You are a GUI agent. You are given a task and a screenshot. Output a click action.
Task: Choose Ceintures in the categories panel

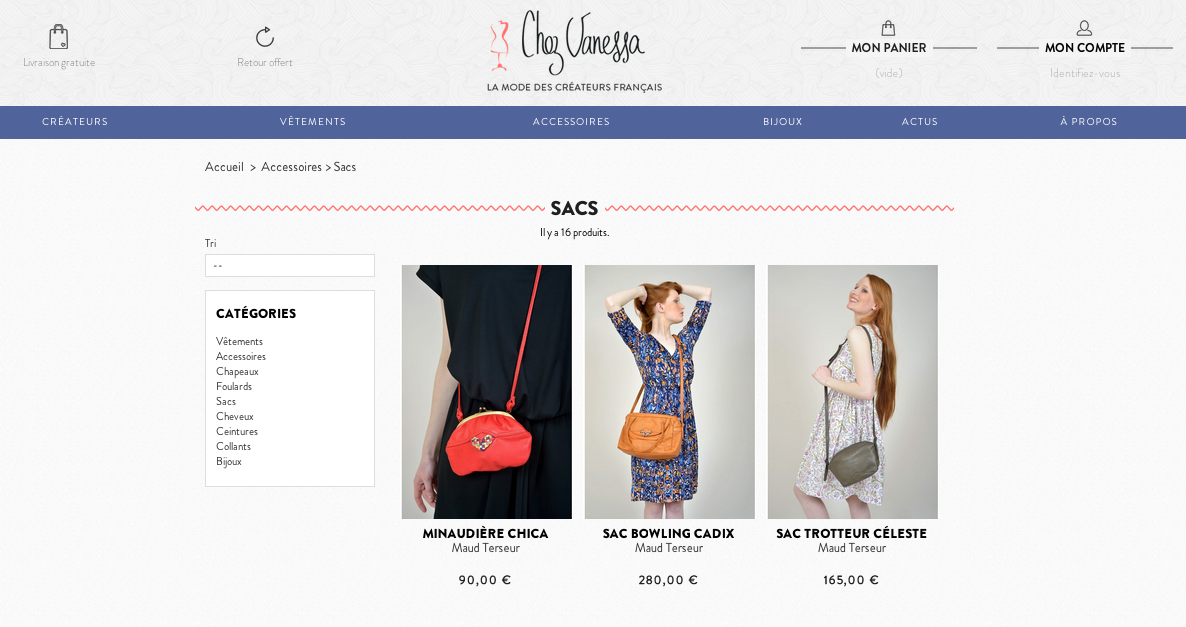237,431
